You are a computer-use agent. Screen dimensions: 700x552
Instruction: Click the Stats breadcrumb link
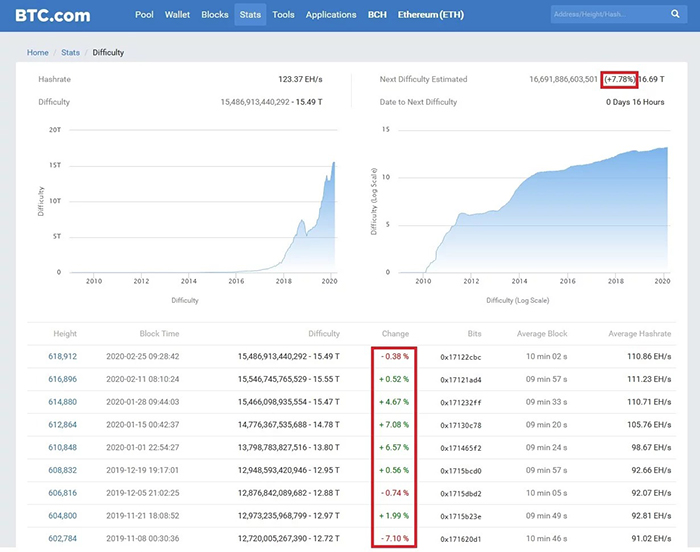point(70,52)
